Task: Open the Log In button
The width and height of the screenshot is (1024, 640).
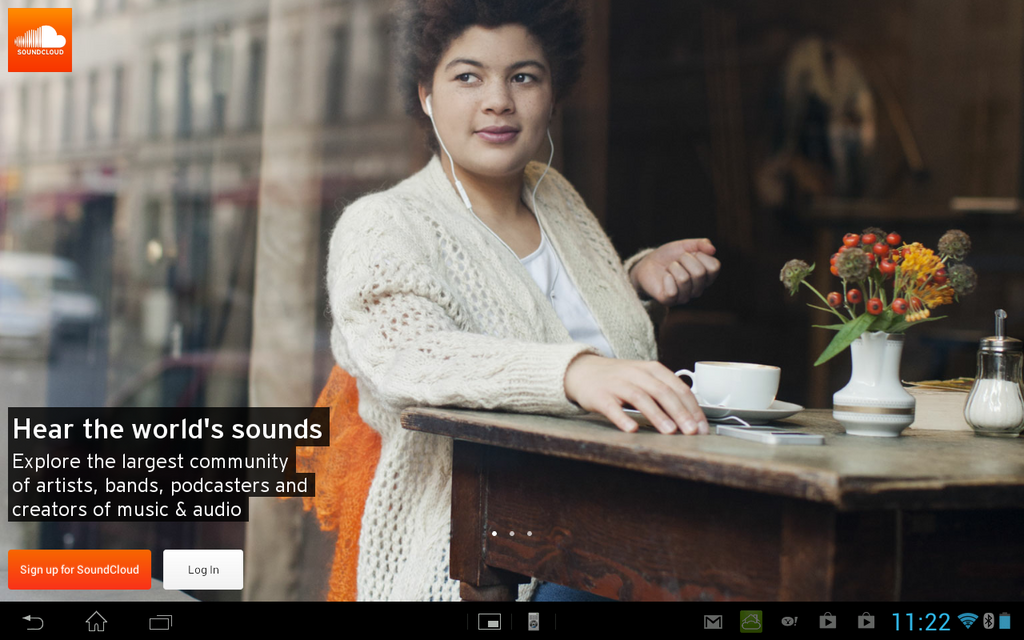Action: tap(203, 569)
